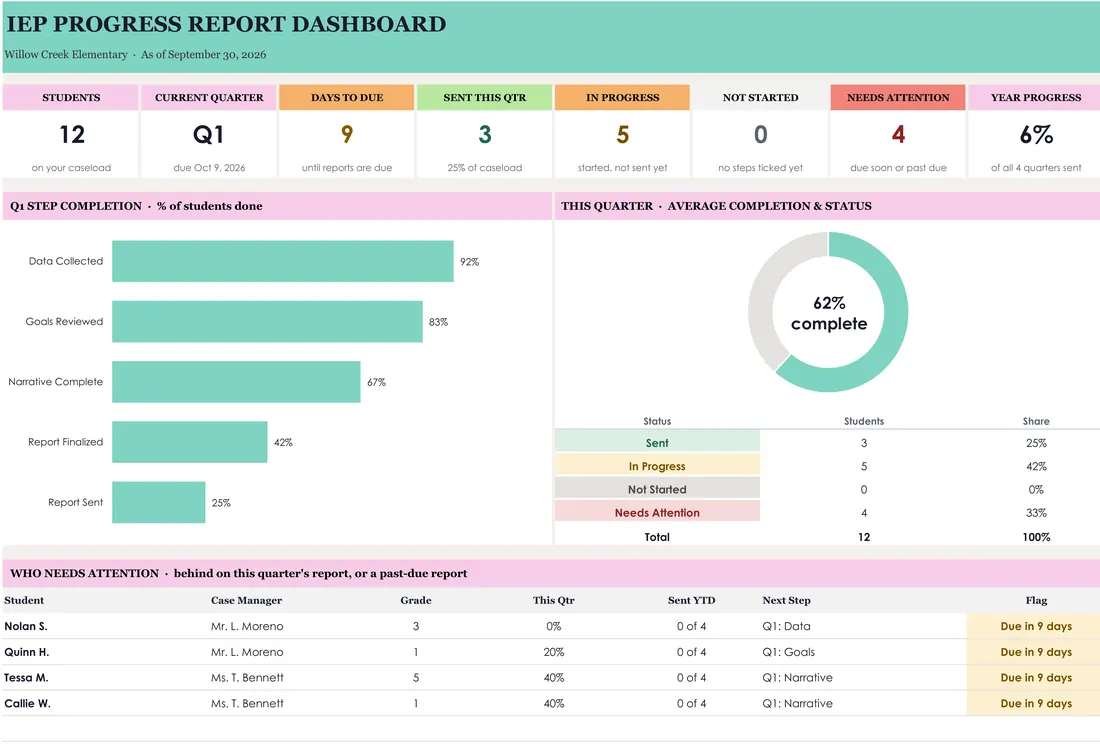Viewport: 1100px width, 745px height.
Task: Click the This Quarter Average Completion header
Action: 827,206
